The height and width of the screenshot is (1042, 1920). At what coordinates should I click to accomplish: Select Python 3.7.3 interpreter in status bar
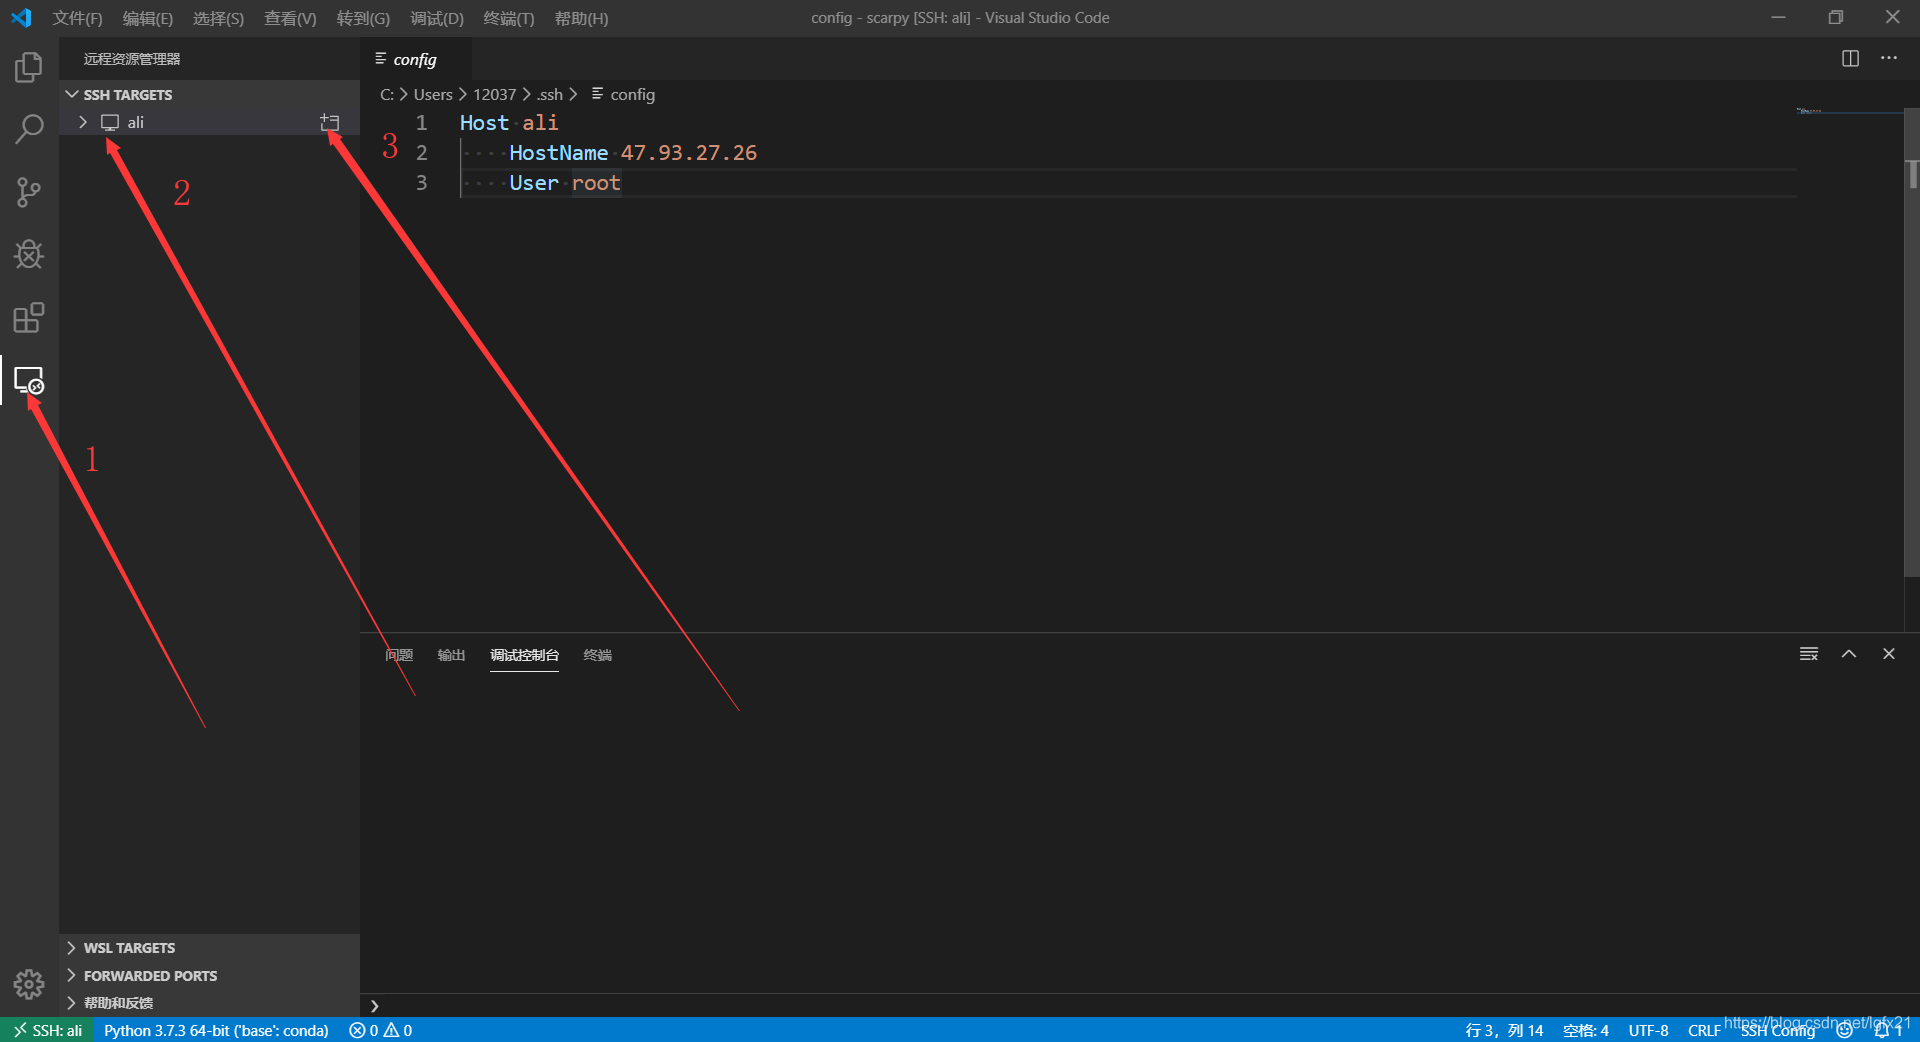pos(216,1030)
